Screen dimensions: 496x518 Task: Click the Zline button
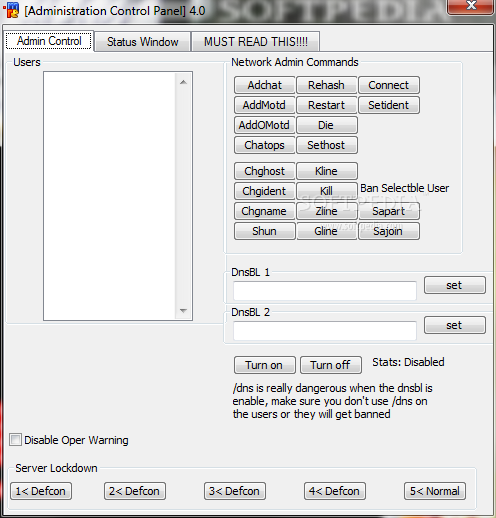pyautogui.click(x=326, y=211)
